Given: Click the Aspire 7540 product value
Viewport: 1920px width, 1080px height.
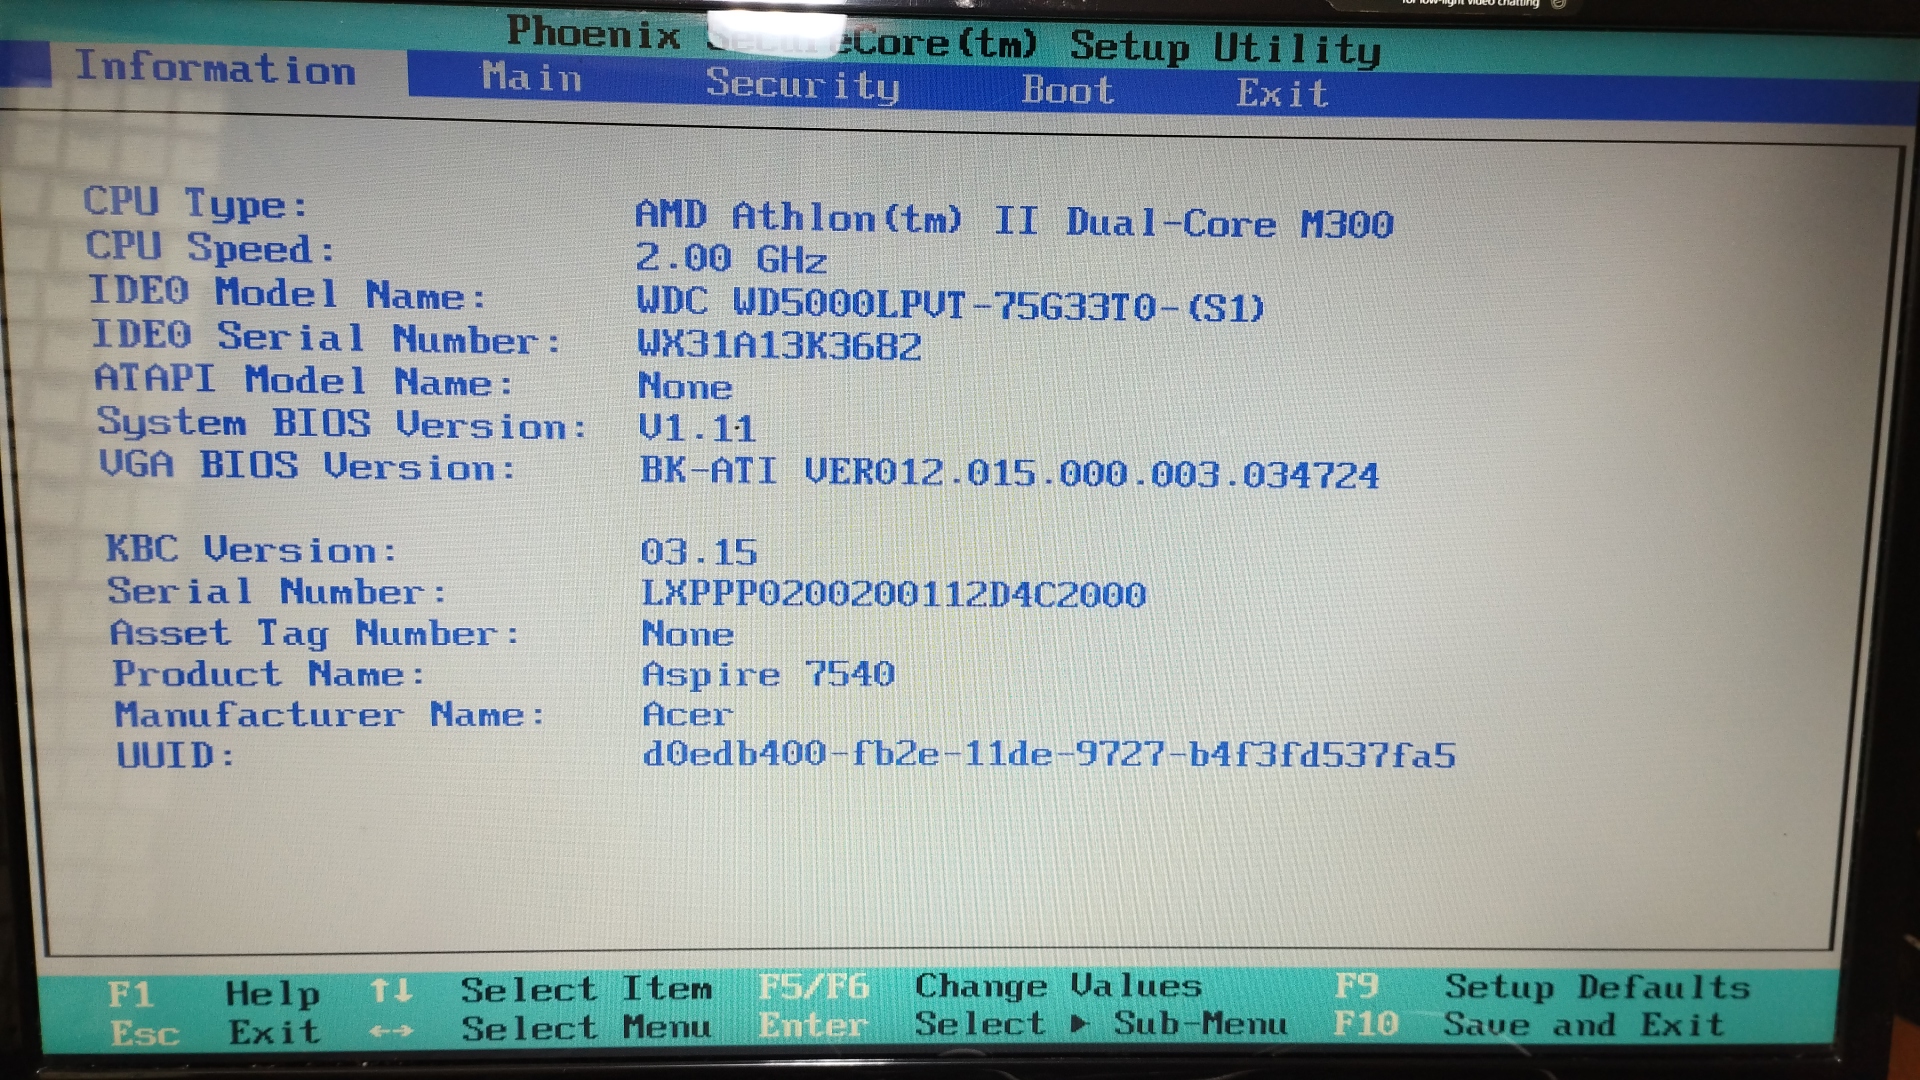Looking at the screenshot, I should (x=768, y=675).
